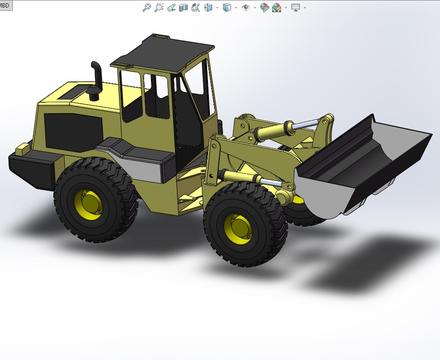Screen dimensions: 440x360
Task: Select the black exhaust pipe
Action: [96, 81]
